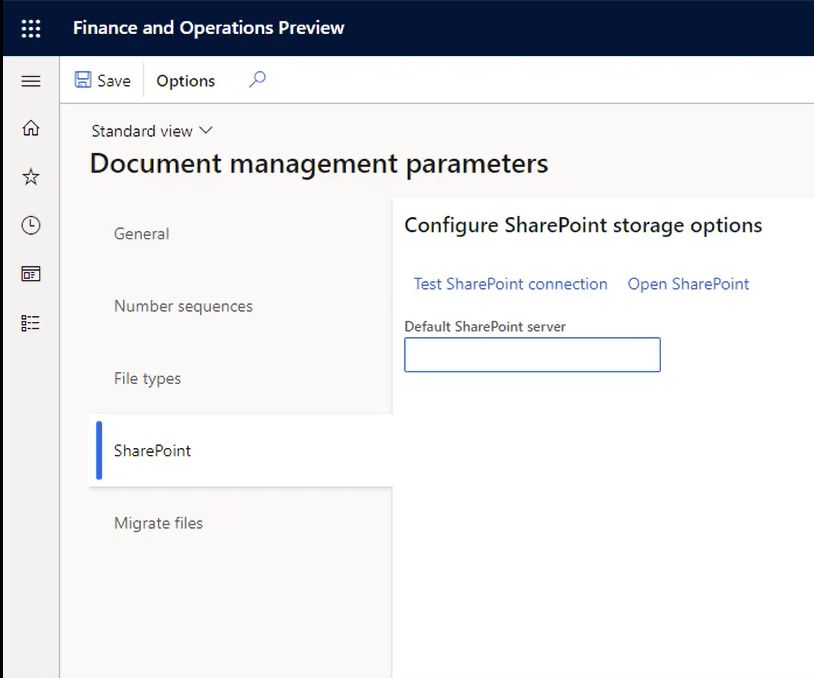Go to Home in the sidebar
This screenshot has height=678, width=814.
(x=31, y=128)
